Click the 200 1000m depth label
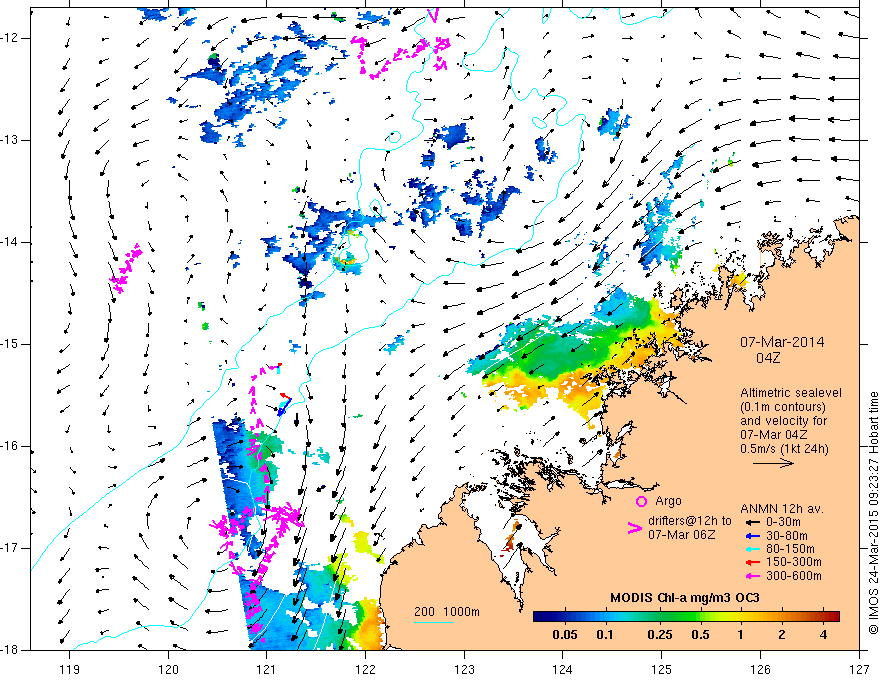Viewport: 880px width, 680px height. (x=447, y=612)
